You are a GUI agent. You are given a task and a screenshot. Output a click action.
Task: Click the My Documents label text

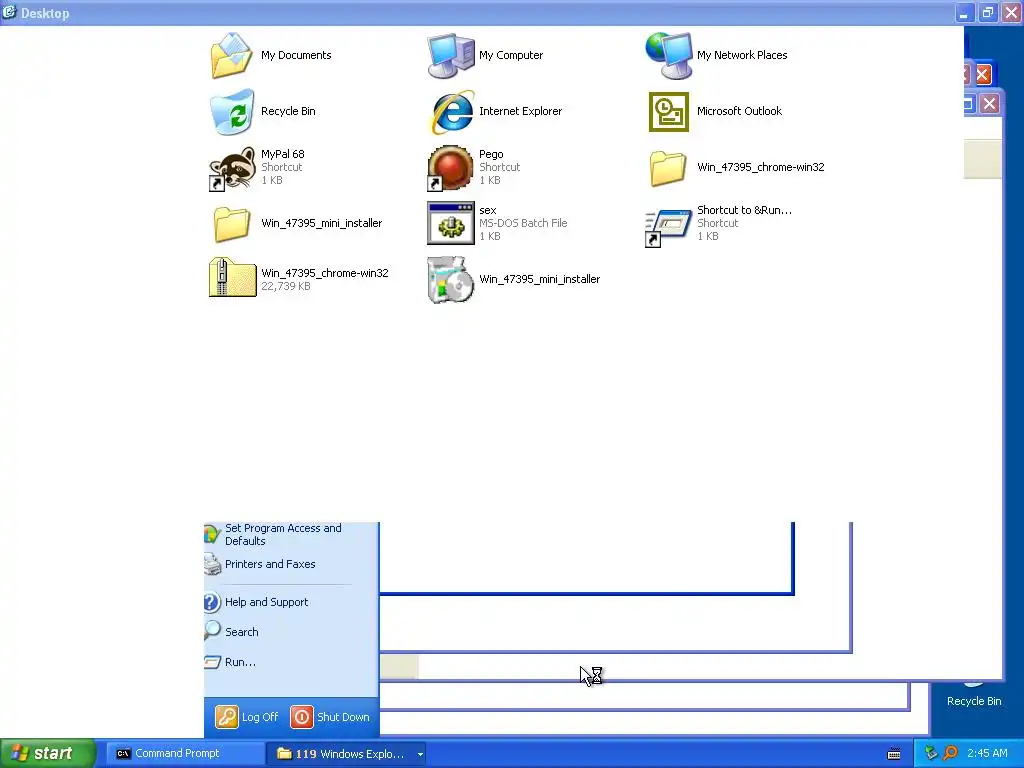click(x=296, y=56)
